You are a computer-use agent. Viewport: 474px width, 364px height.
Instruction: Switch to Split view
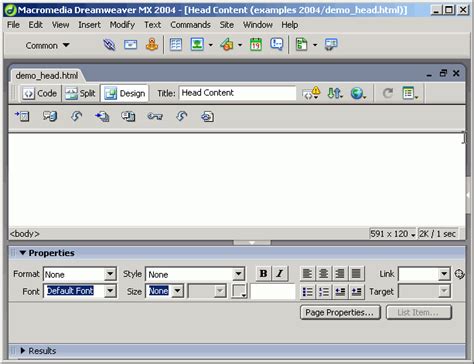pos(80,94)
